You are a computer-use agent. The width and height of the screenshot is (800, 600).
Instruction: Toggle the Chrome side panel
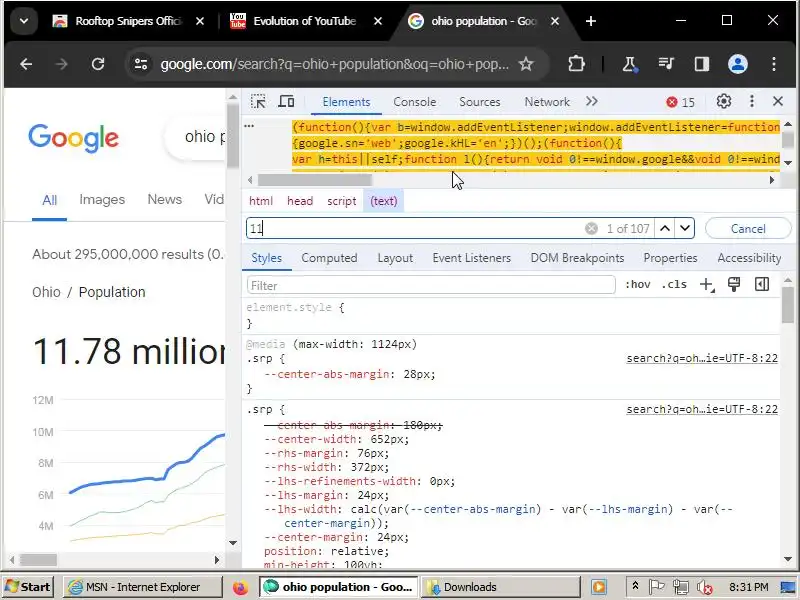pos(702,64)
